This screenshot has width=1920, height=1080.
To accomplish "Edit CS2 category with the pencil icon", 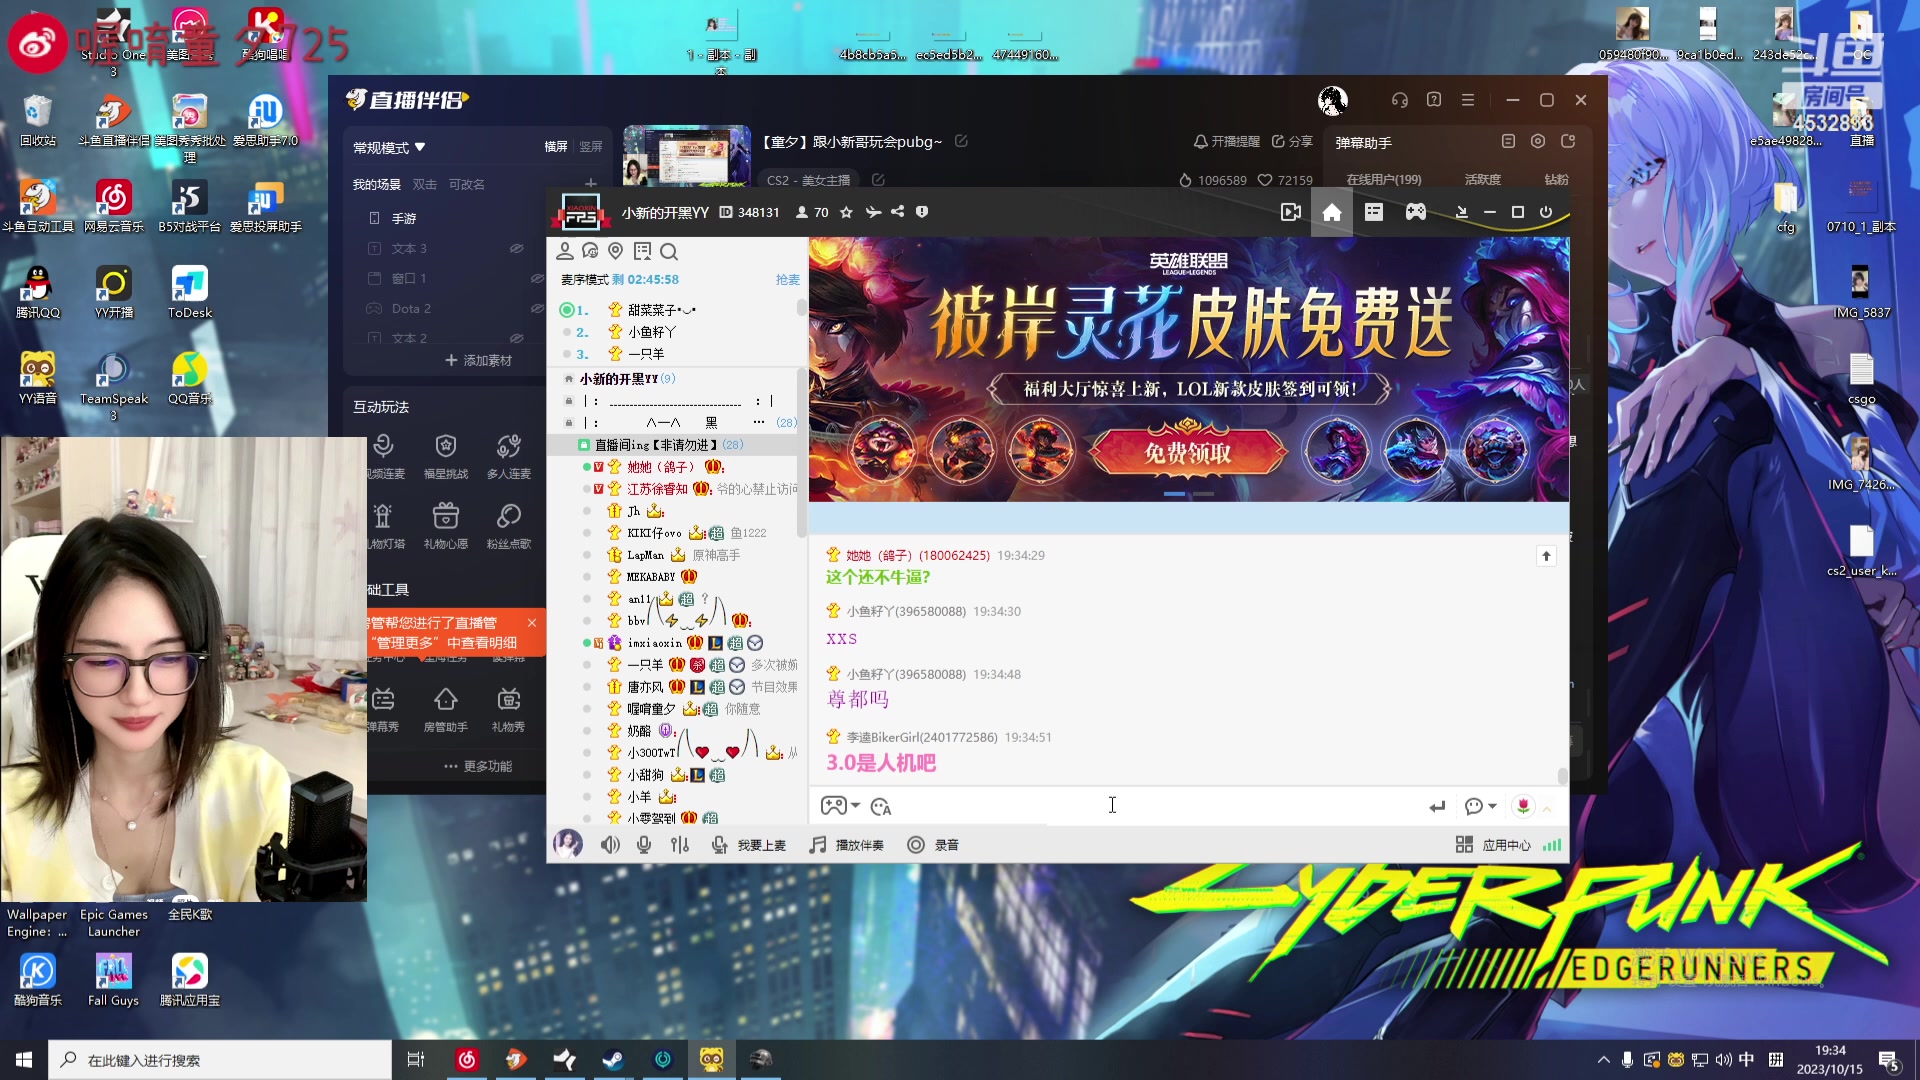I will pyautogui.click(x=878, y=180).
